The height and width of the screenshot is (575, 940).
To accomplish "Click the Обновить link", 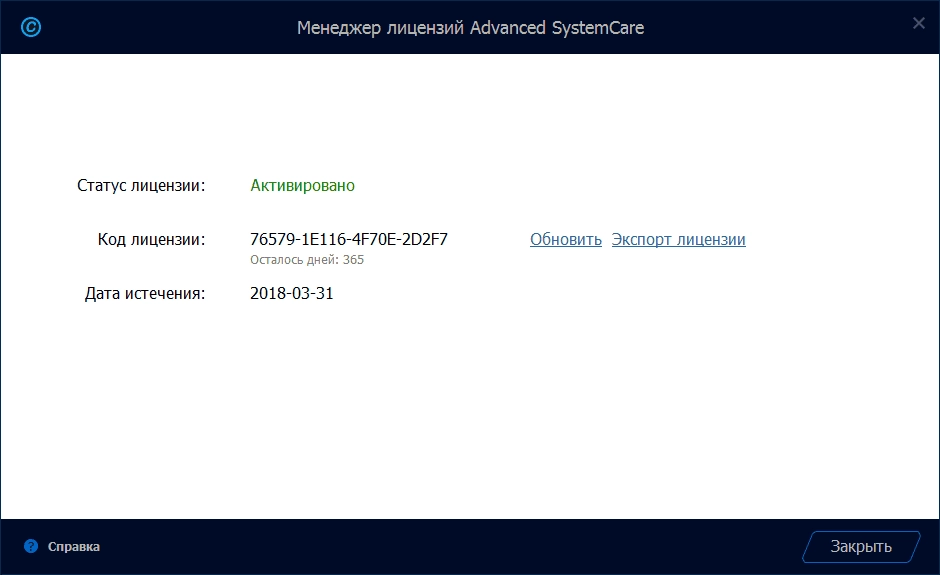I will 565,239.
